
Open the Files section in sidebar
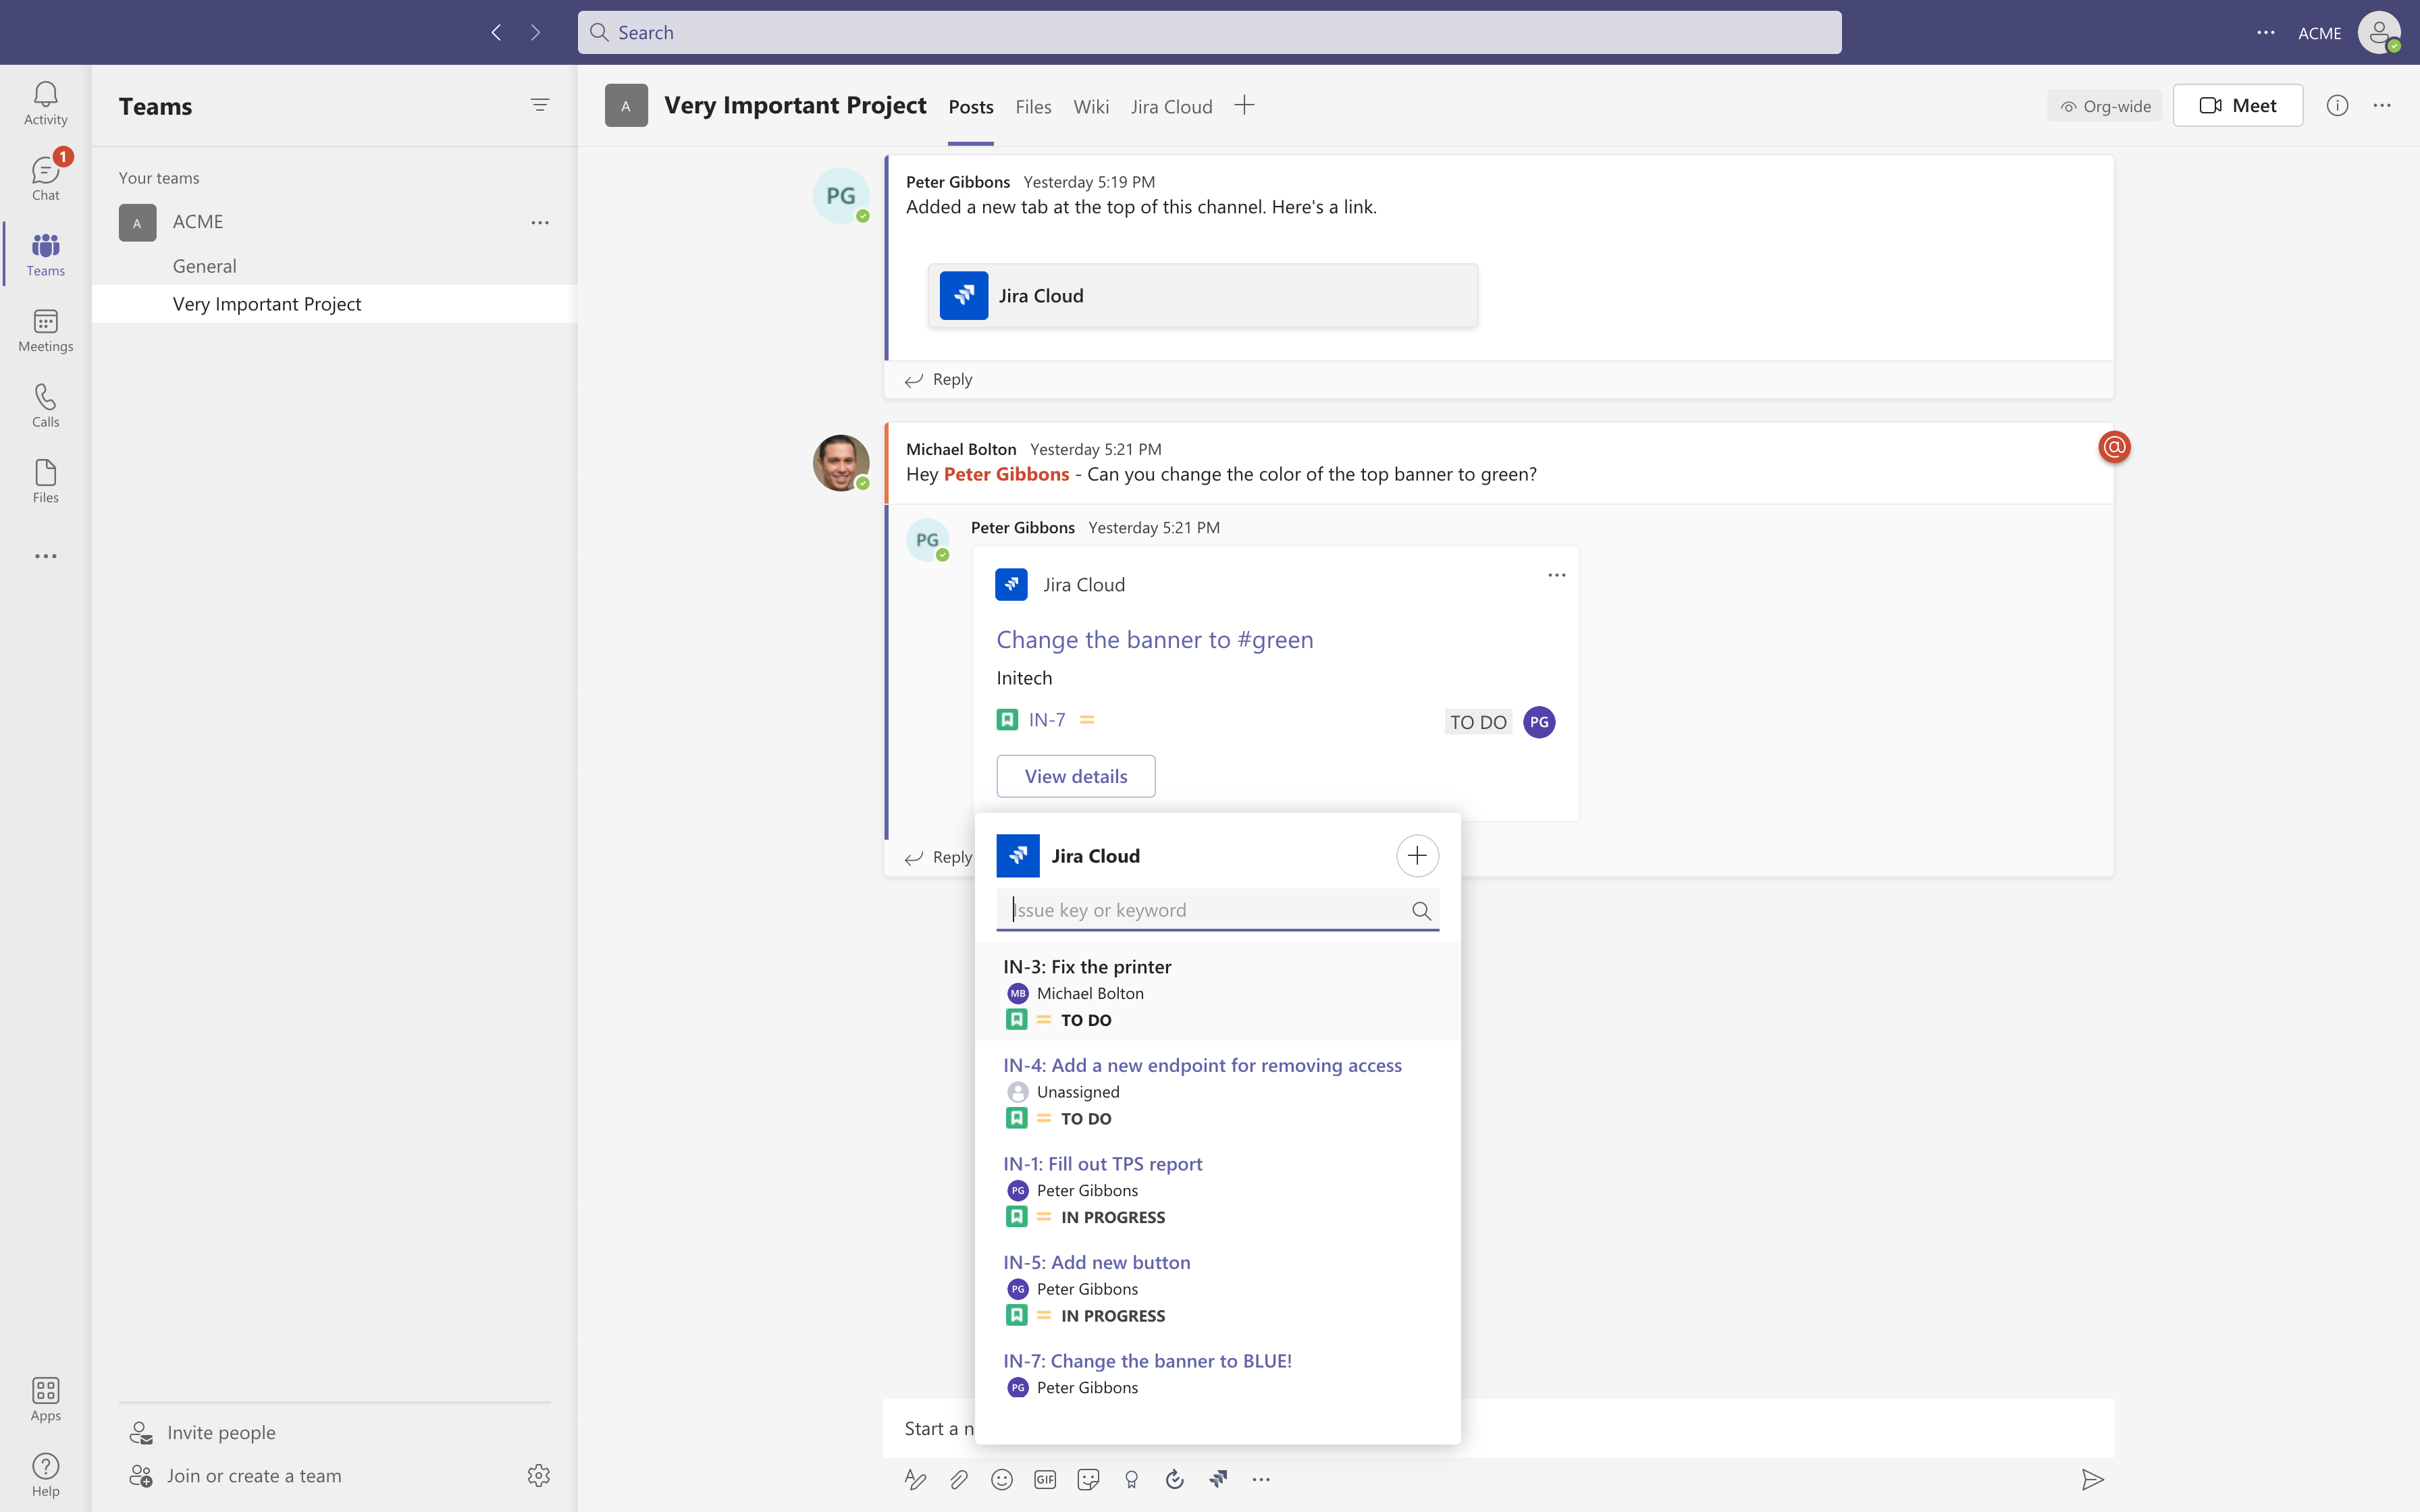click(x=45, y=481)
